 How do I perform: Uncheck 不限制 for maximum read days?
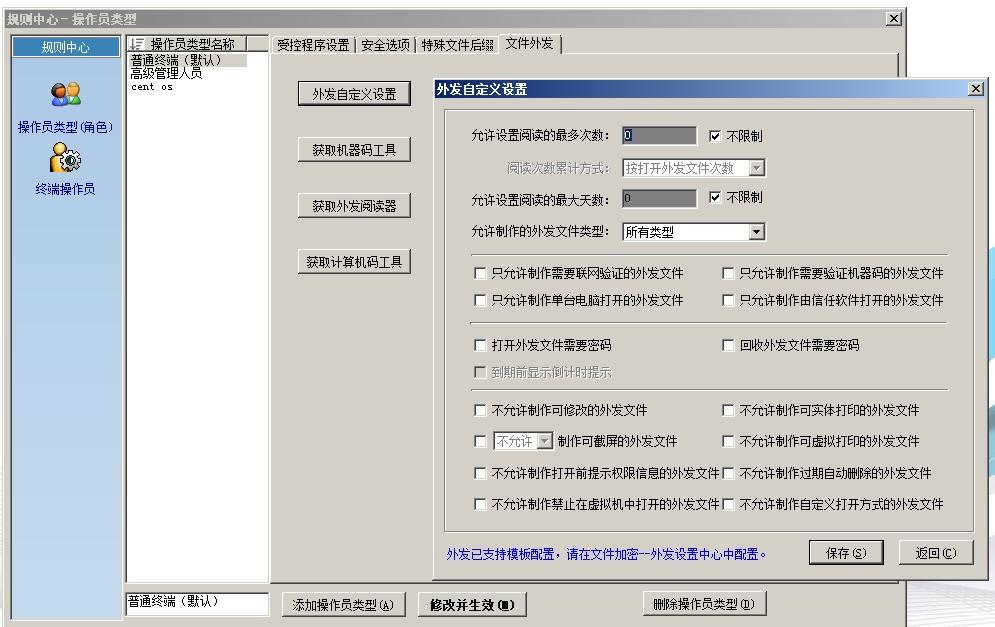(715, 198)
